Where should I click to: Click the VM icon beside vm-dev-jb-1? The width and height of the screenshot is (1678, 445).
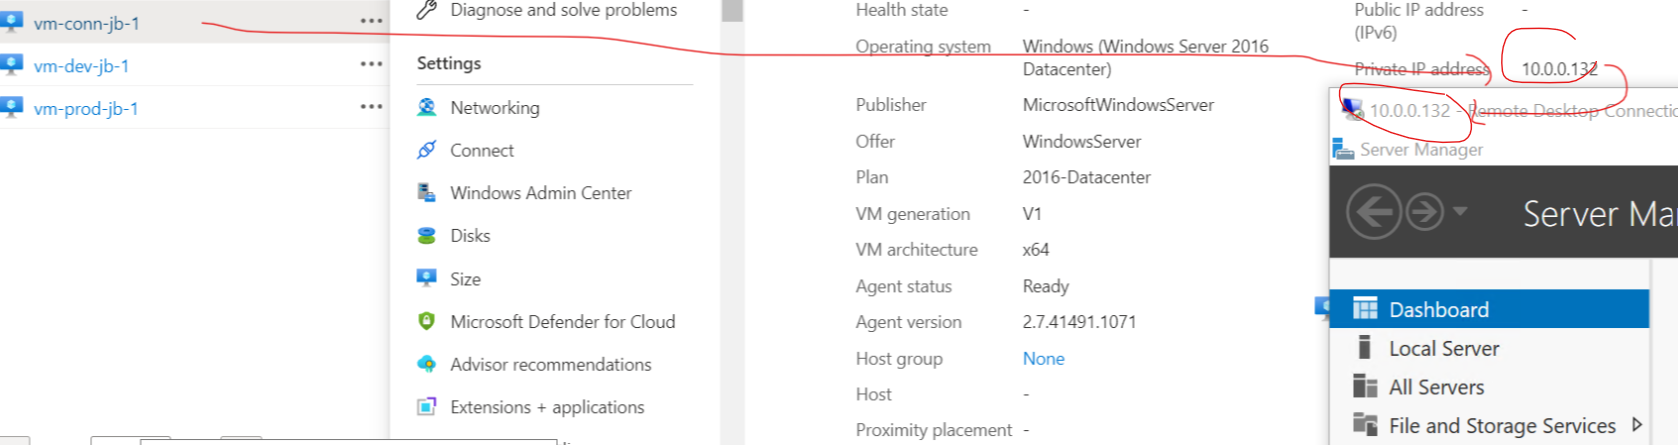click(11, 64)
